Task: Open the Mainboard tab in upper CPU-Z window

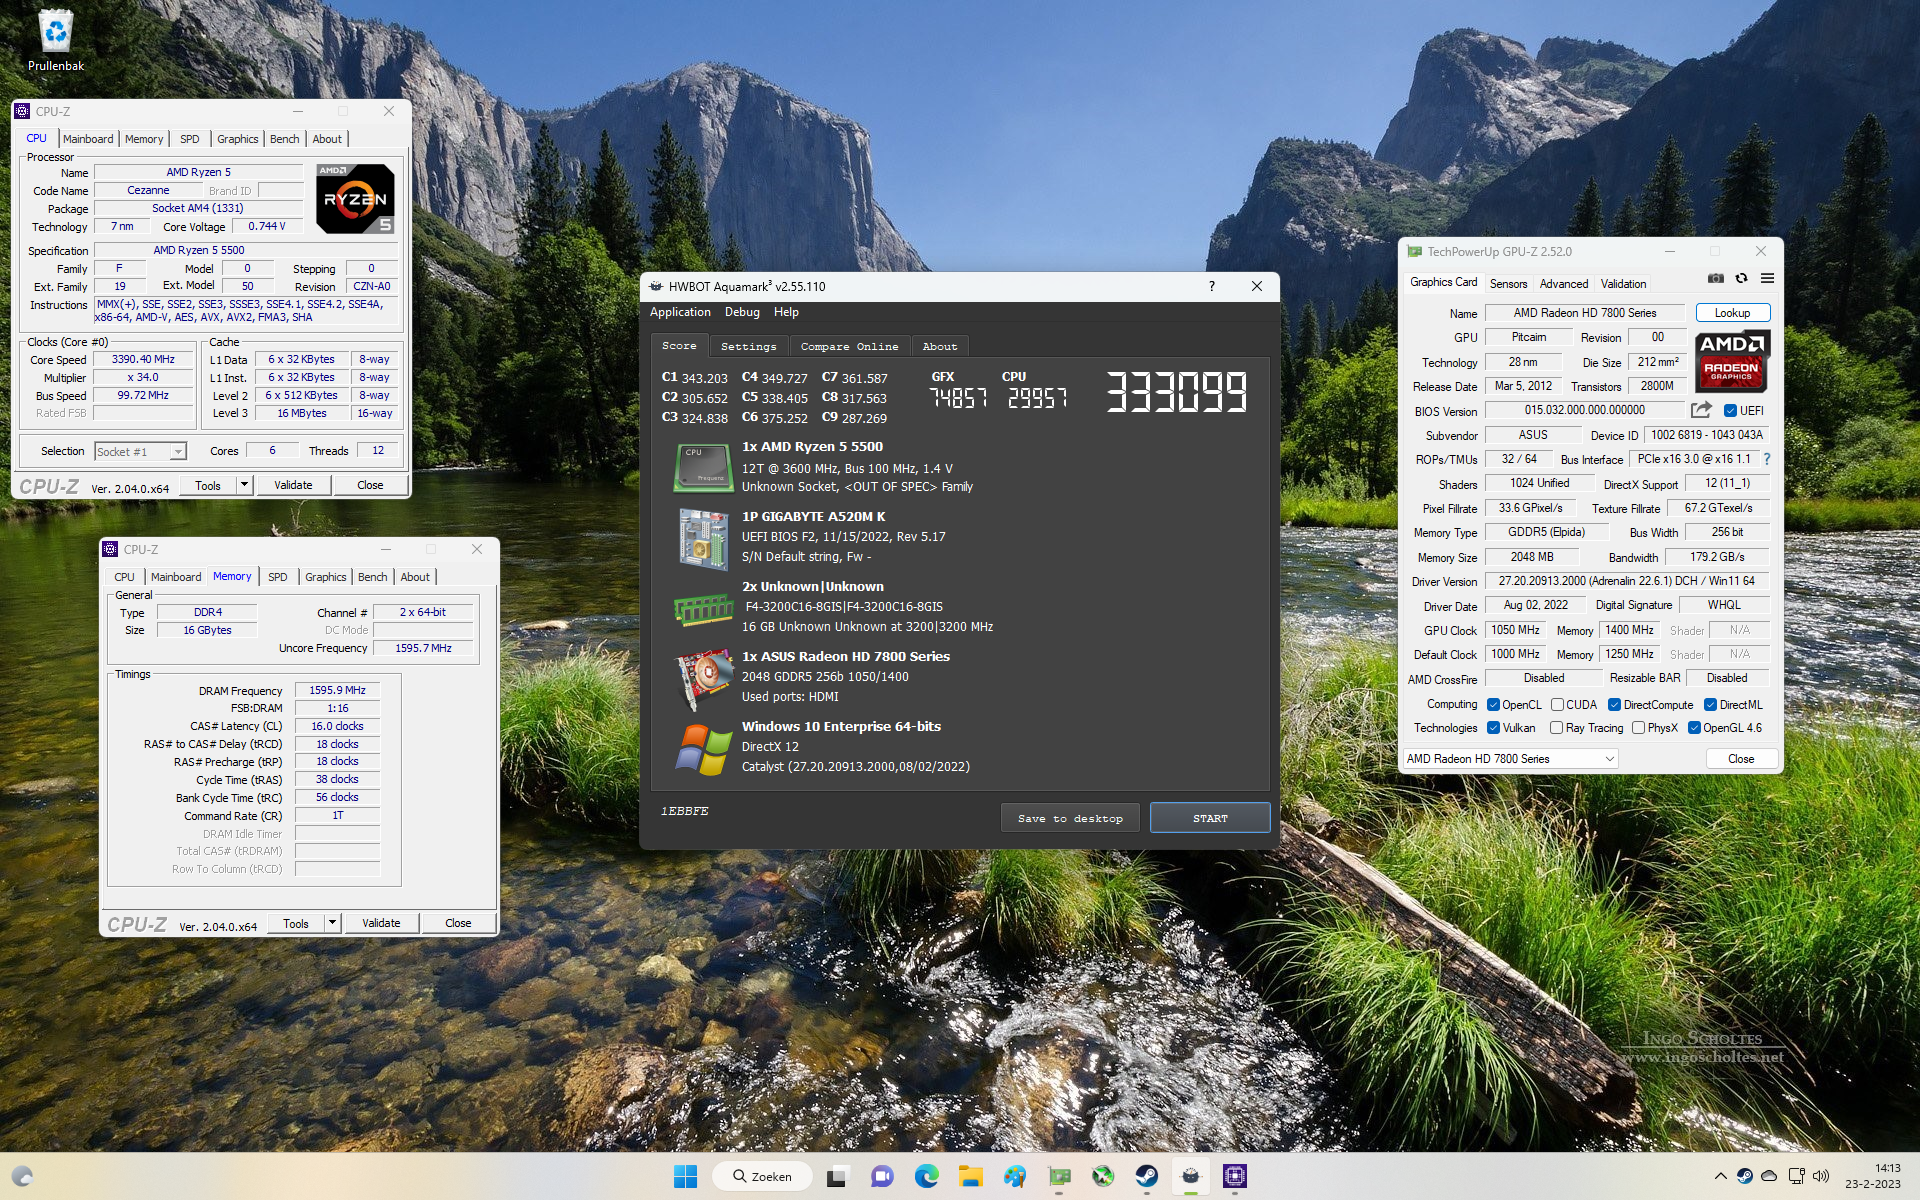Action: coord(88,139)
